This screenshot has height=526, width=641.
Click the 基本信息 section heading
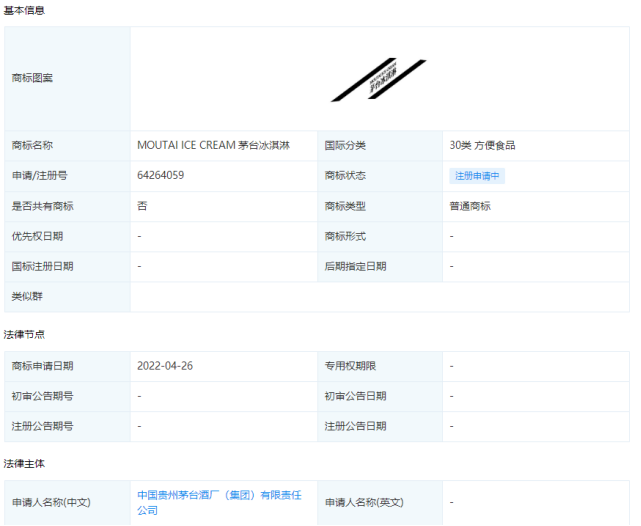[23, 10]
